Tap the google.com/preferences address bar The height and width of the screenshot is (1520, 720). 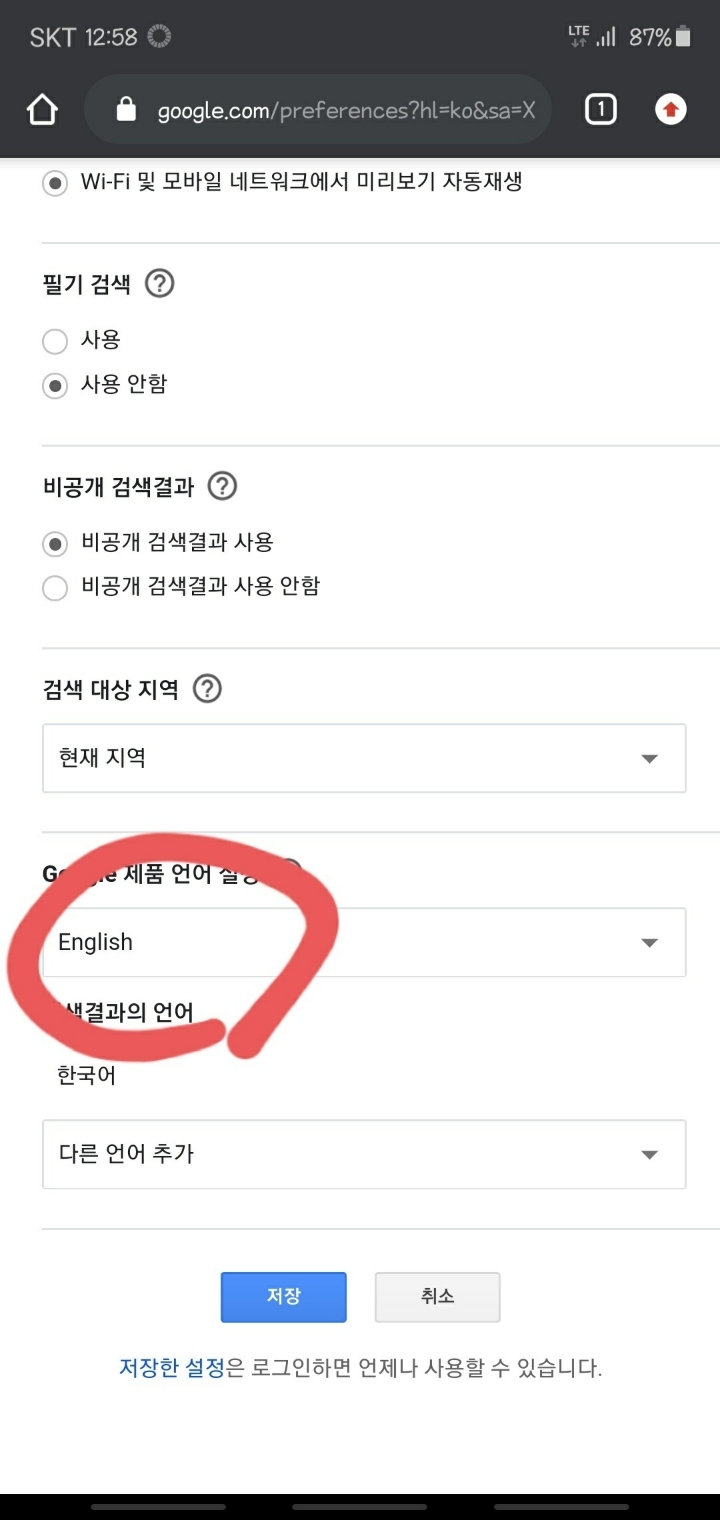click(345, 110)
